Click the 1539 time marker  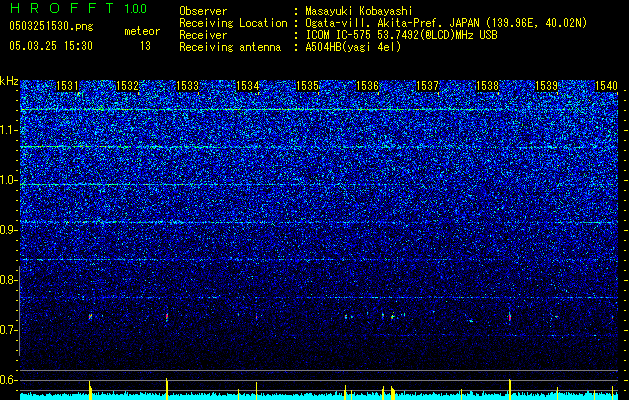547,86
